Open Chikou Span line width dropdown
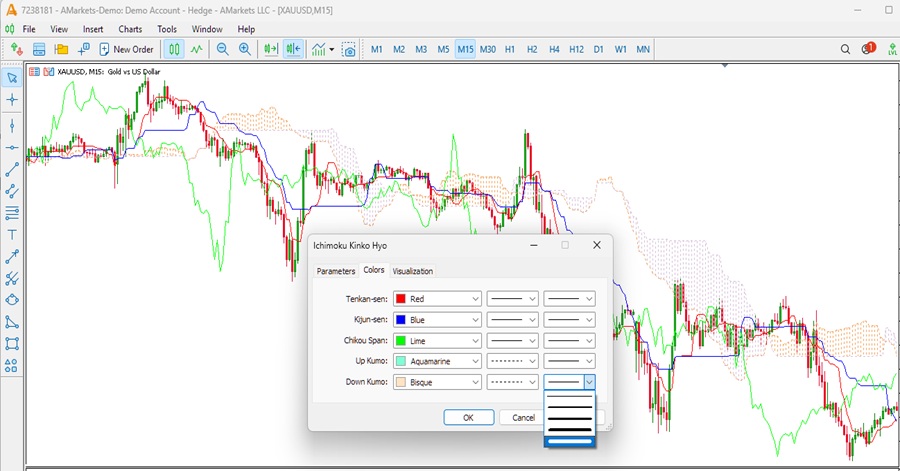Screen dimensions: 900x471 (x=569, y=341)
